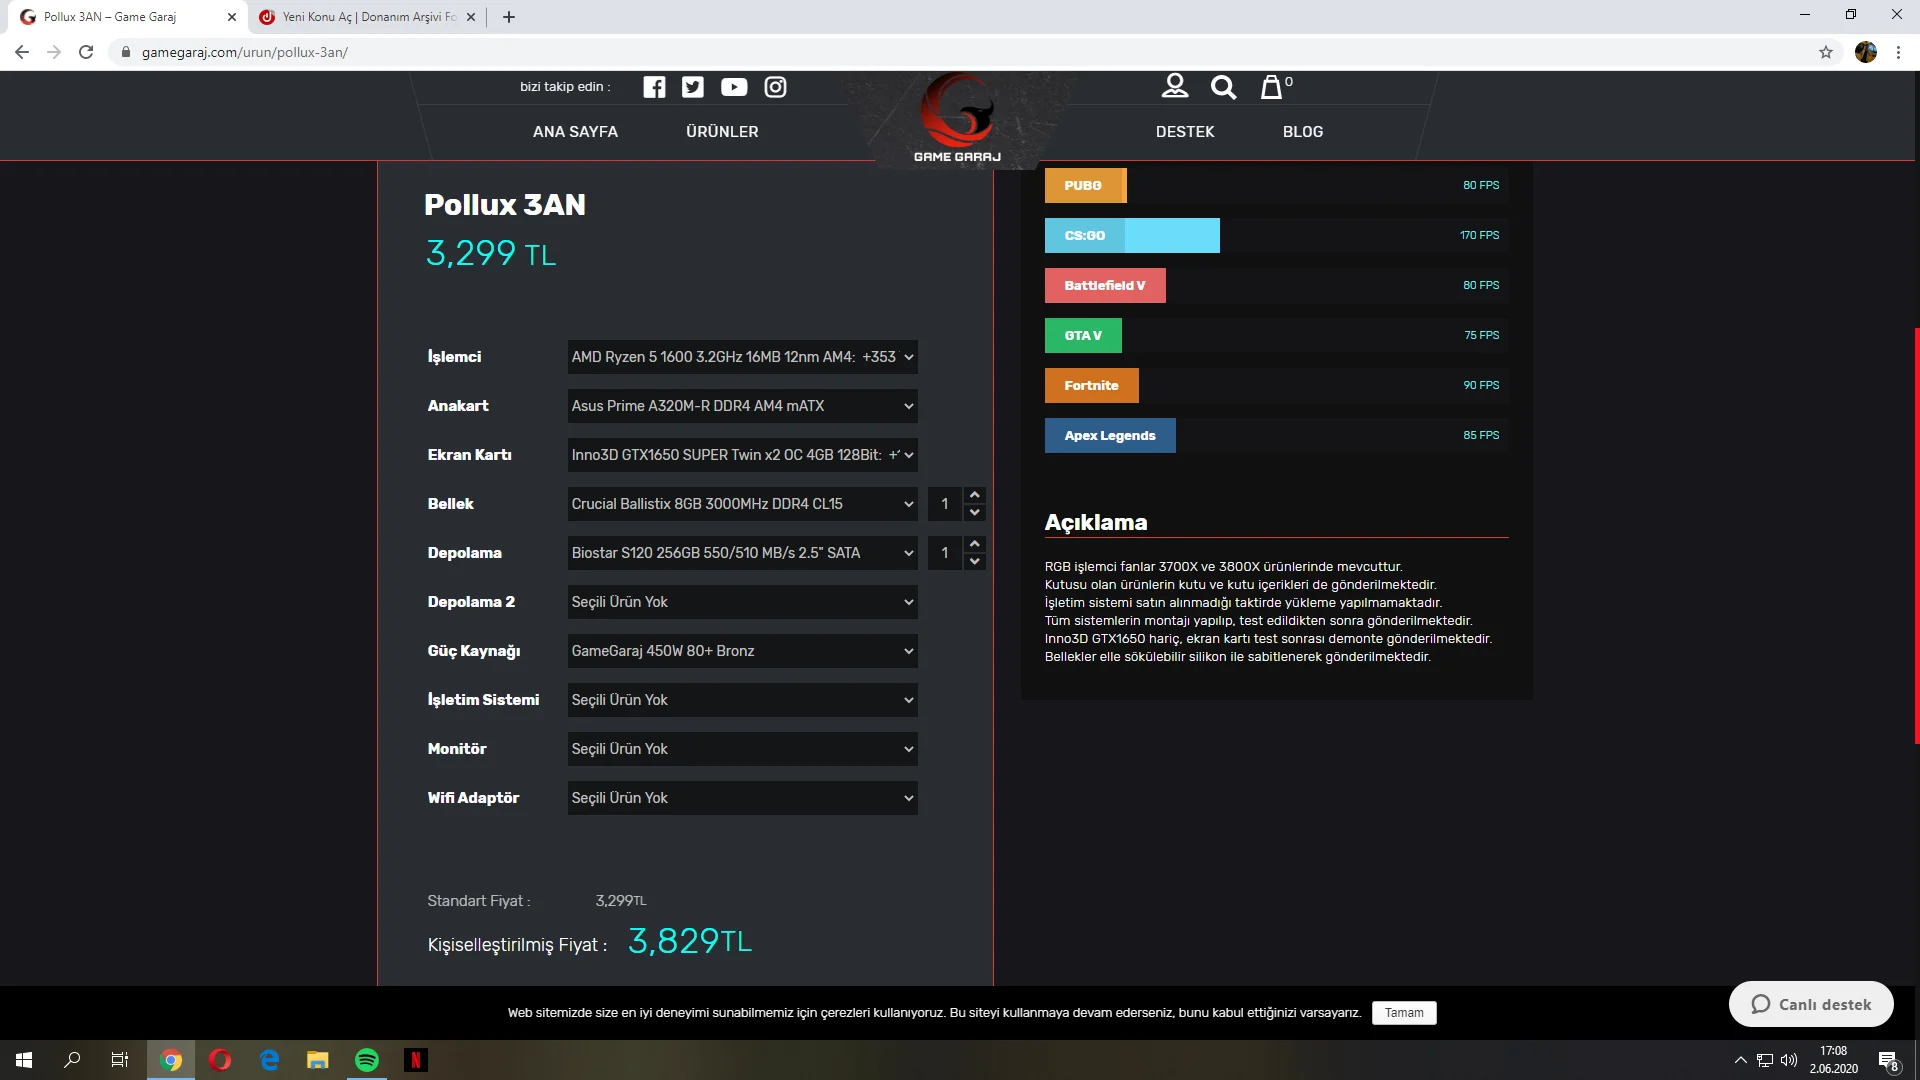Viewport: 1920px width, 1080px height.
Task: Open the shopping cart icon
Action: (x=1271, y=87)
